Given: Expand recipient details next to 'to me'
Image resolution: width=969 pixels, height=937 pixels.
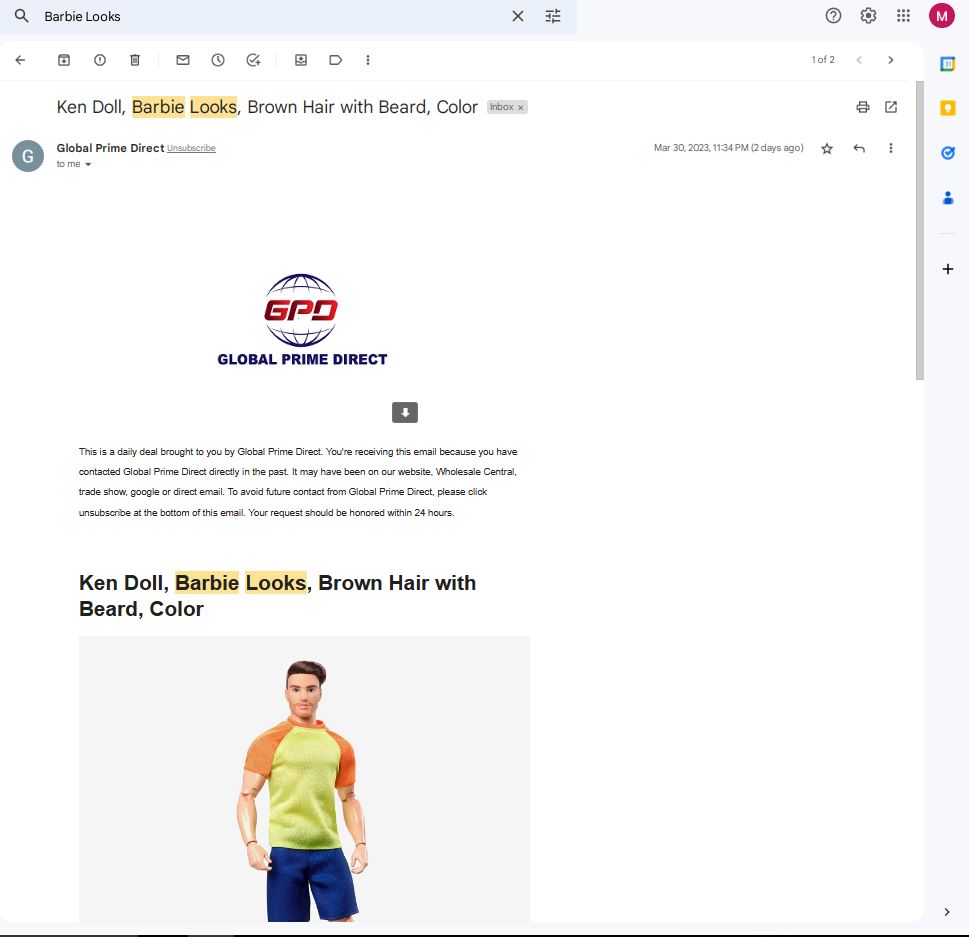Looking at the screenshot, I should (88, 164).
